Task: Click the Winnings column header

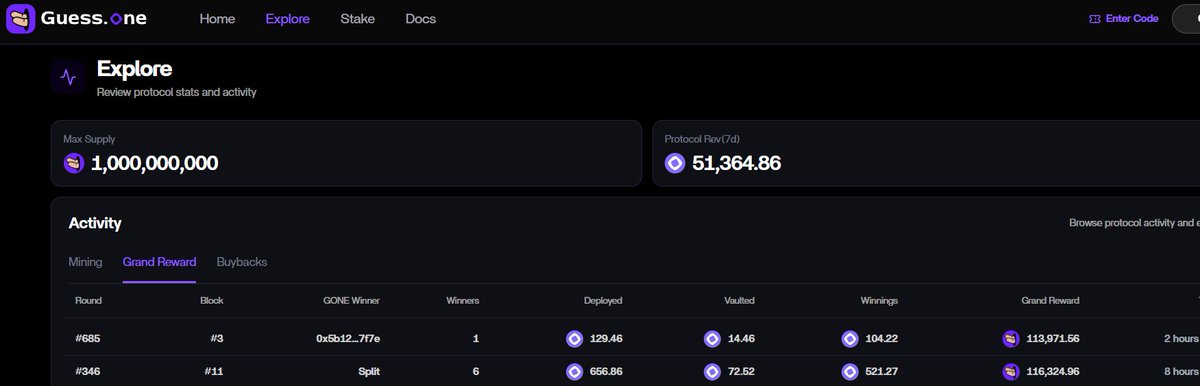Action: pyautogui.click(x=879, y=300)
